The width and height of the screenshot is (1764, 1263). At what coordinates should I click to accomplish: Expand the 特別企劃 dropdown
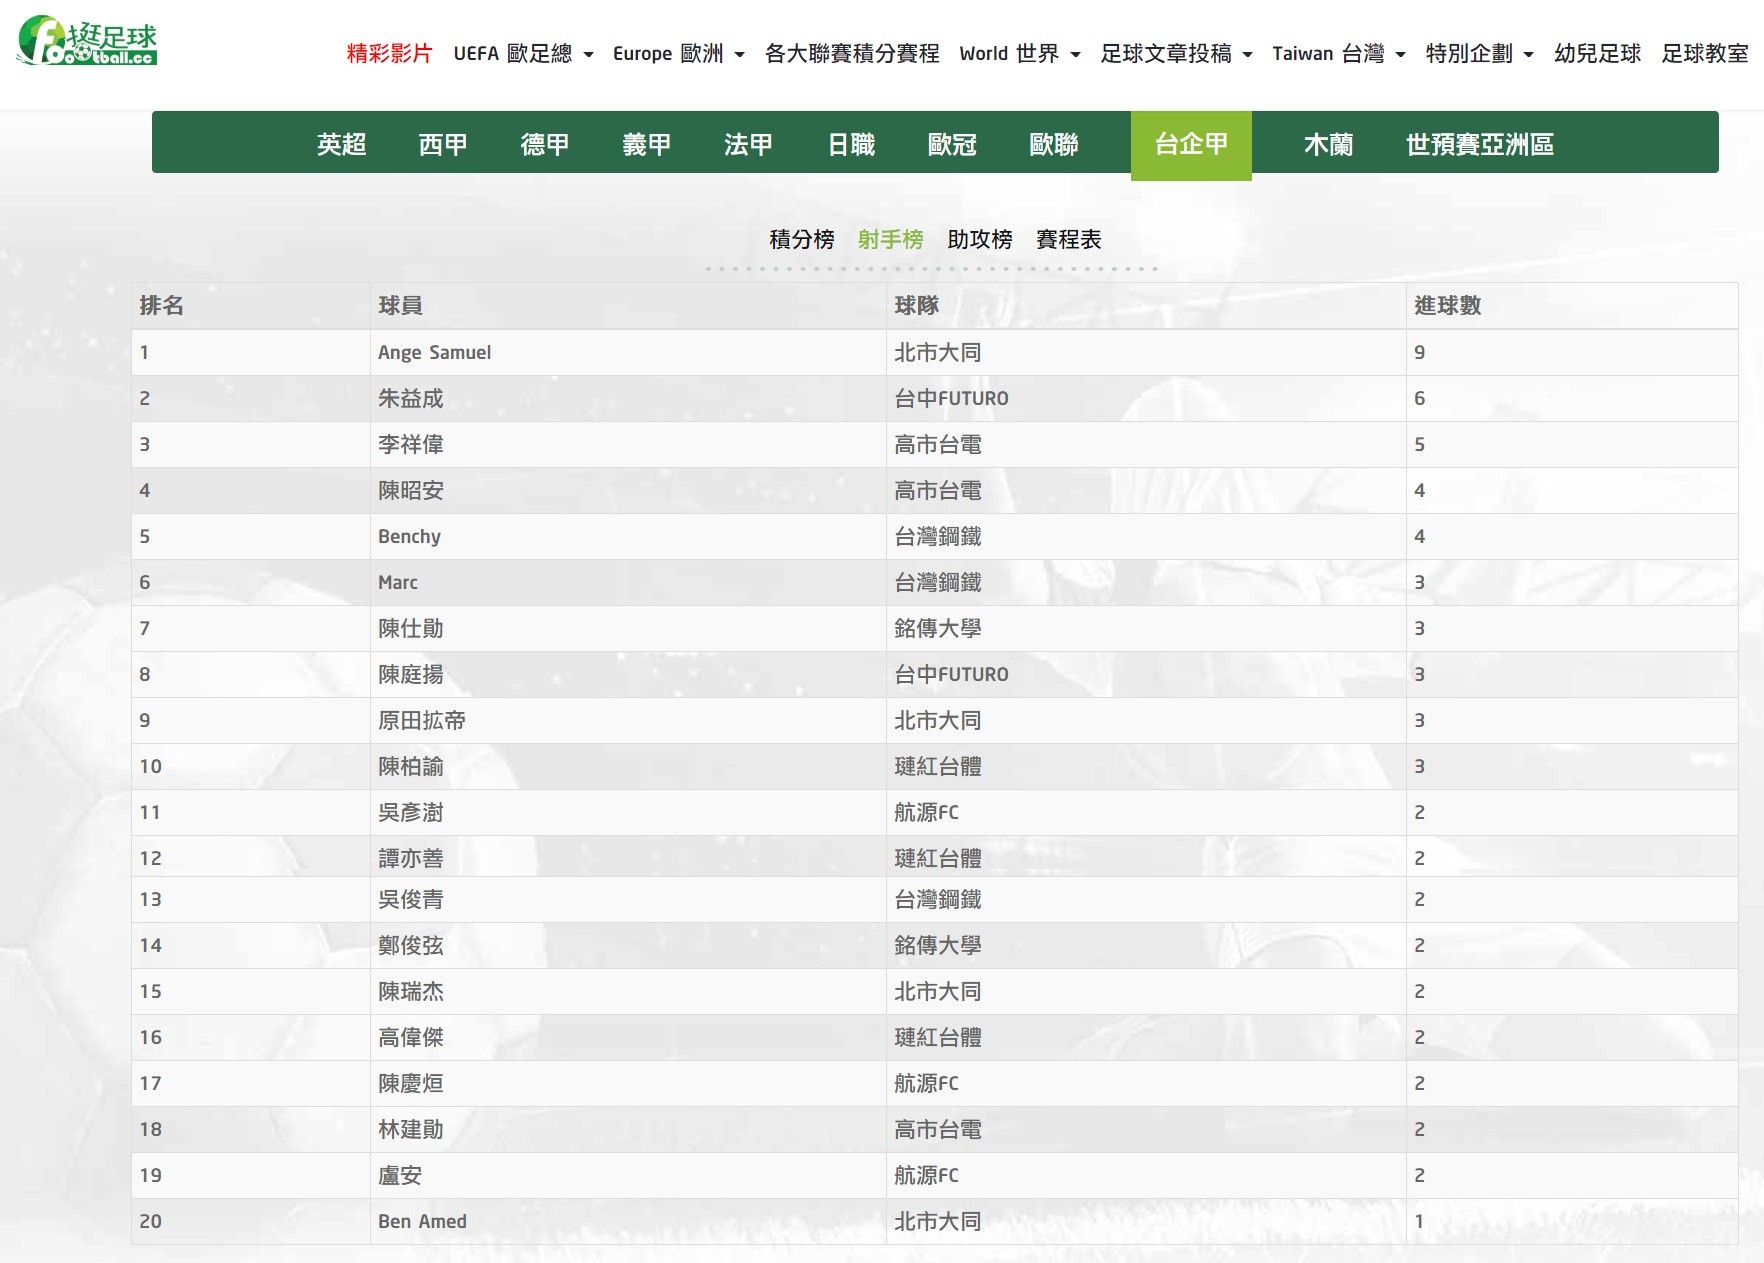[x=1479, y=54]
